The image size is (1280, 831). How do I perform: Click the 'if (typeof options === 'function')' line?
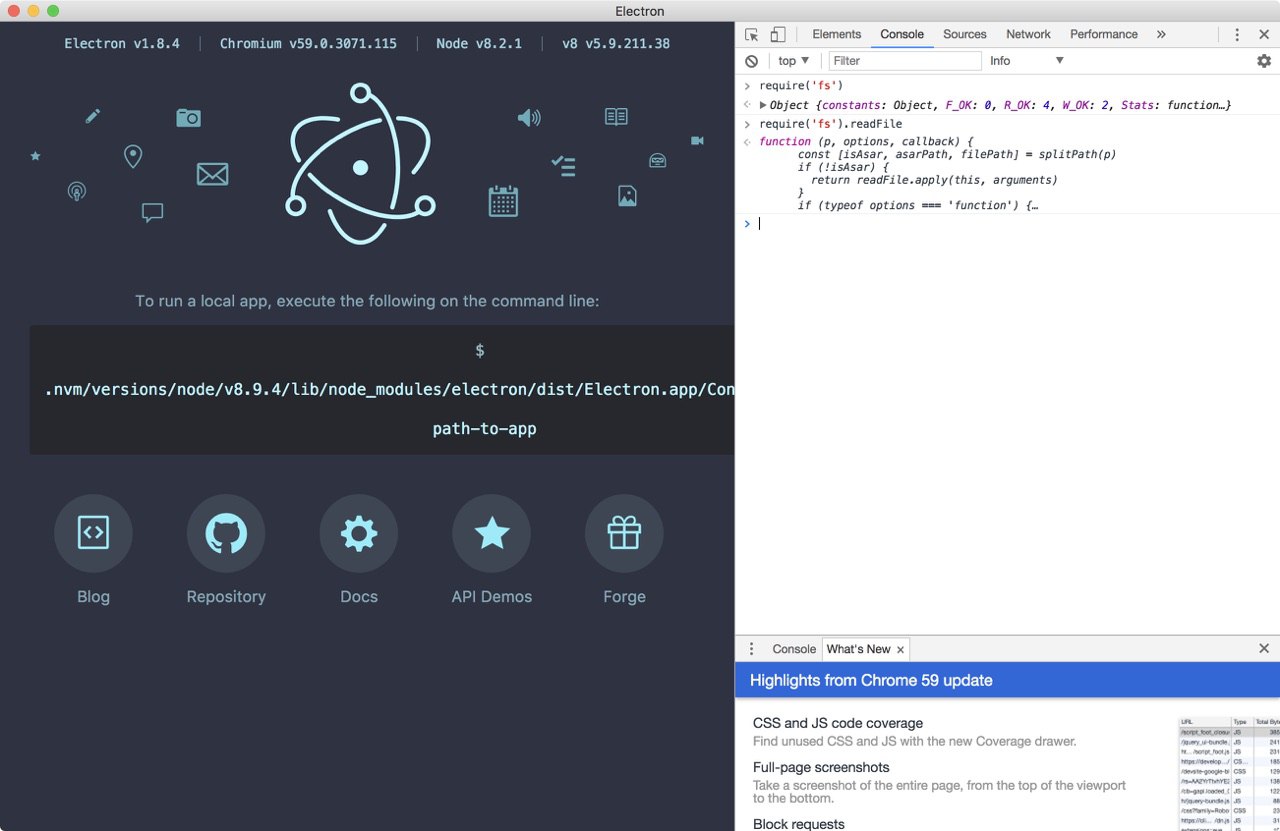tap(917, 205)
